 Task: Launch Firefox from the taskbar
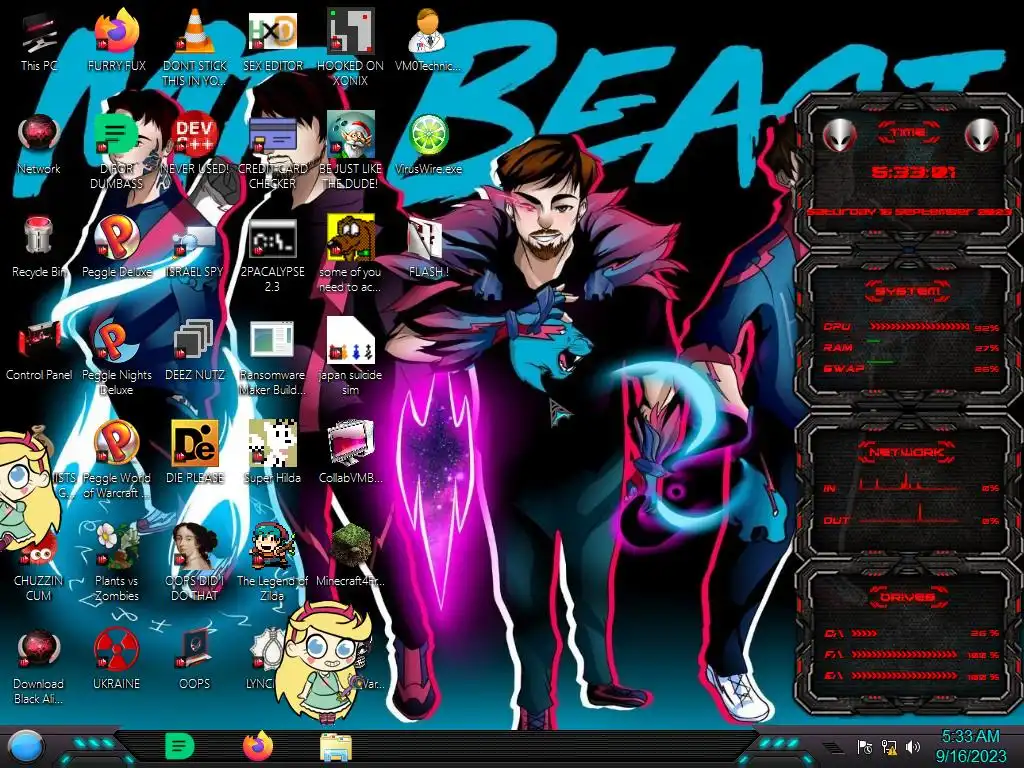258,746
